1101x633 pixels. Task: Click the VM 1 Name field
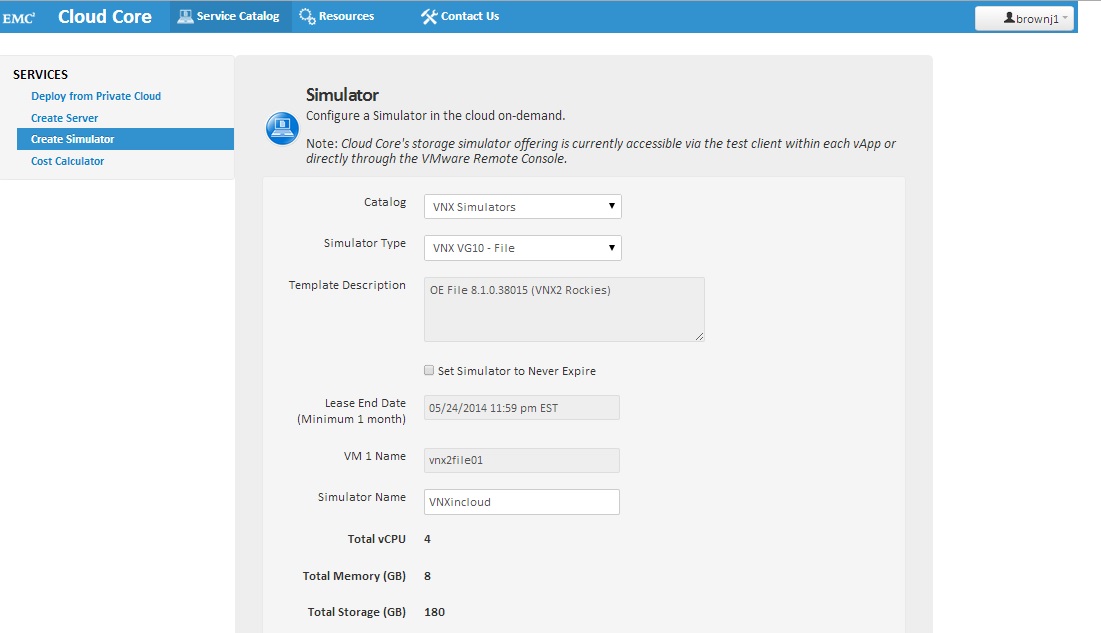pyautogui.click(x=522, y=460)
